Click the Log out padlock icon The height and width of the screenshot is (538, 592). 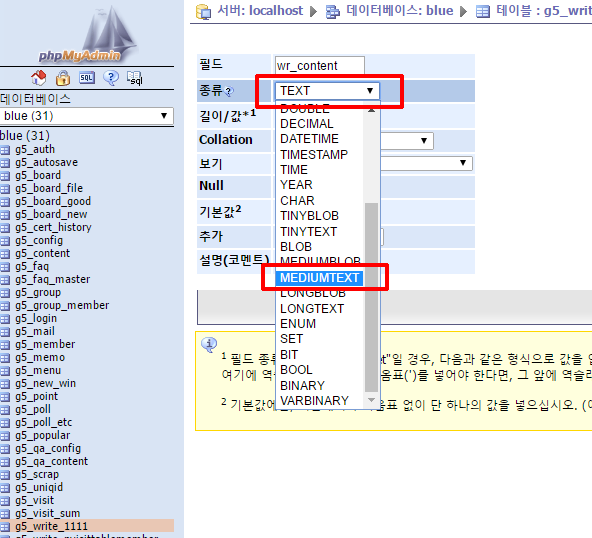(x=63, y=78)
